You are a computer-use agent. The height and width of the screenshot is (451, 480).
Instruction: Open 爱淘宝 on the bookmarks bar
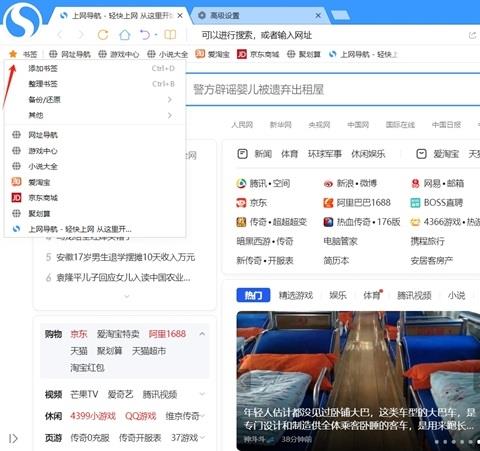[x=212, y=54]
